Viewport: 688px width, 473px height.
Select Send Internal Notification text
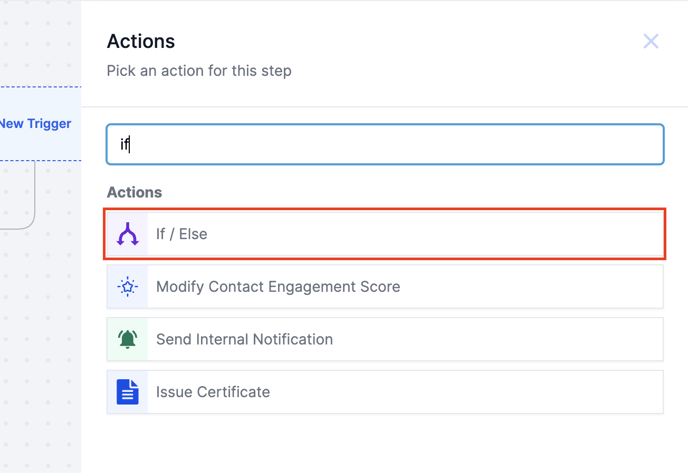[x=244, y=340]
